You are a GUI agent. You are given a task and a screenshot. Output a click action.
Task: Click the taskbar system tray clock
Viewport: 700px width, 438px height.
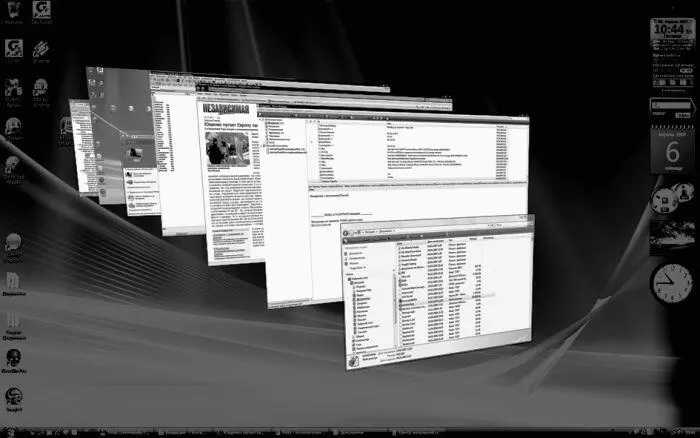click(689, 432)
